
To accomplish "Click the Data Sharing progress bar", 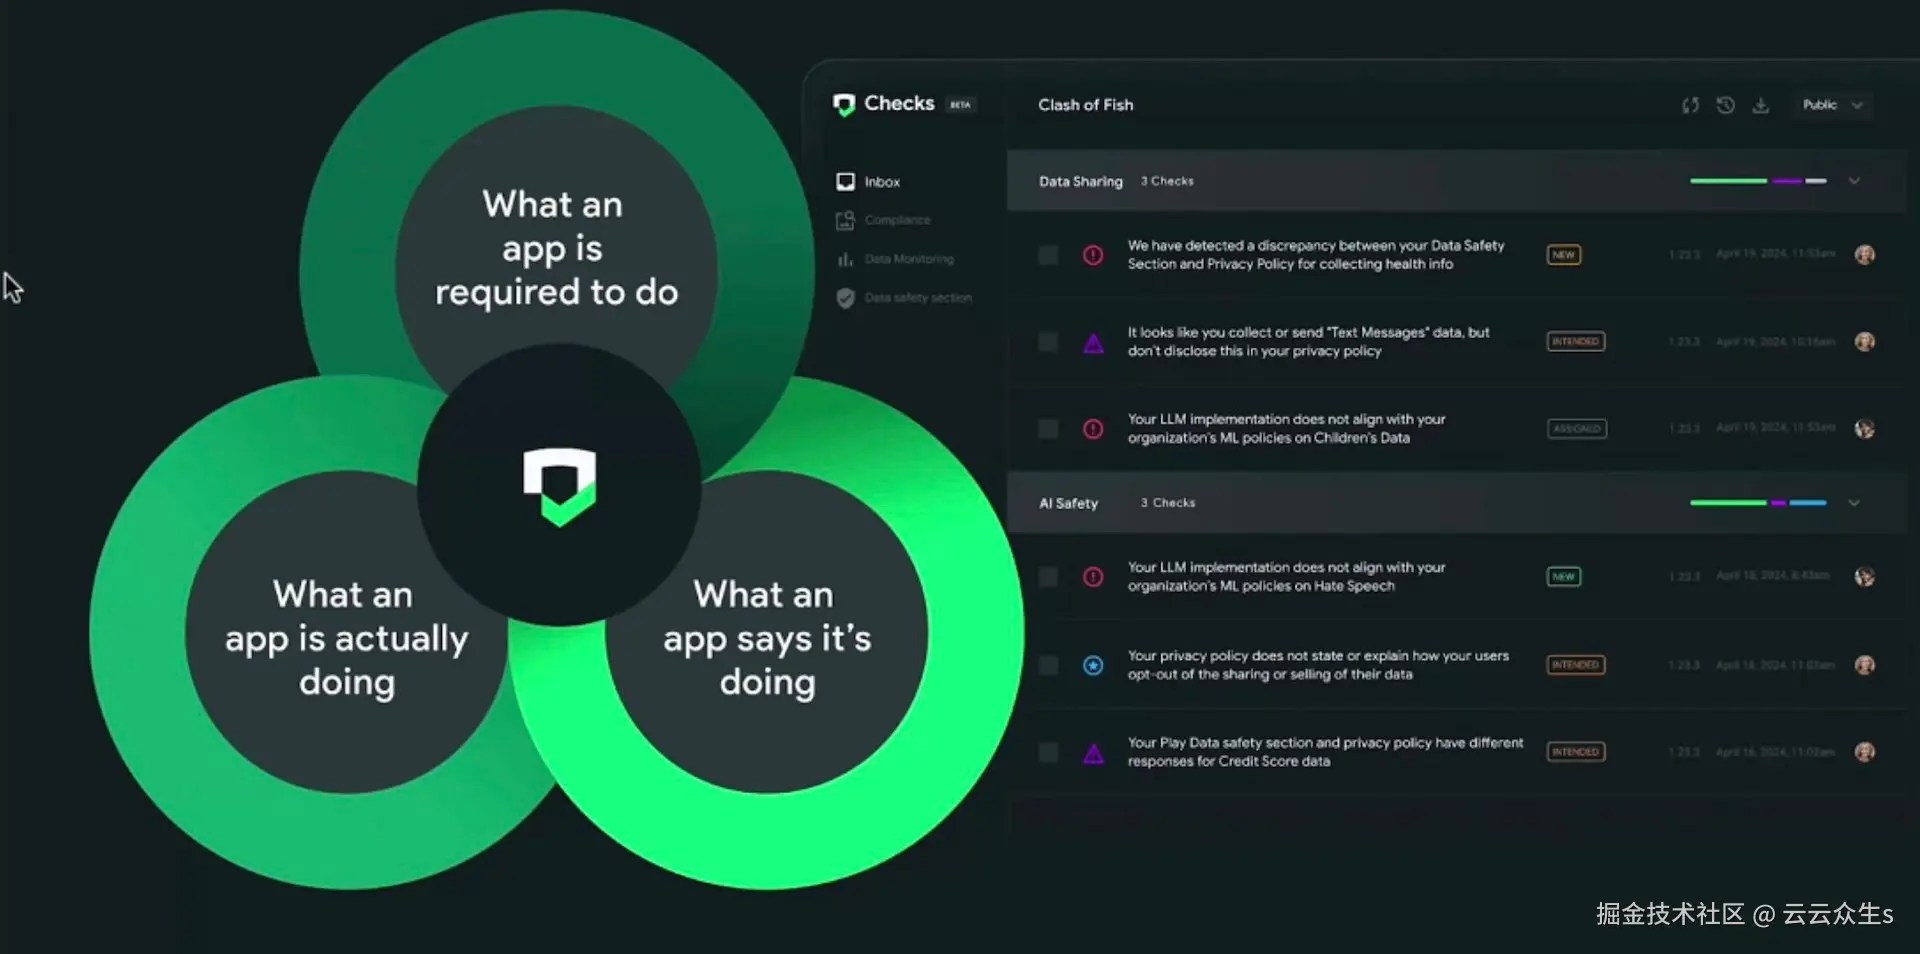I will coord(1758,181).
